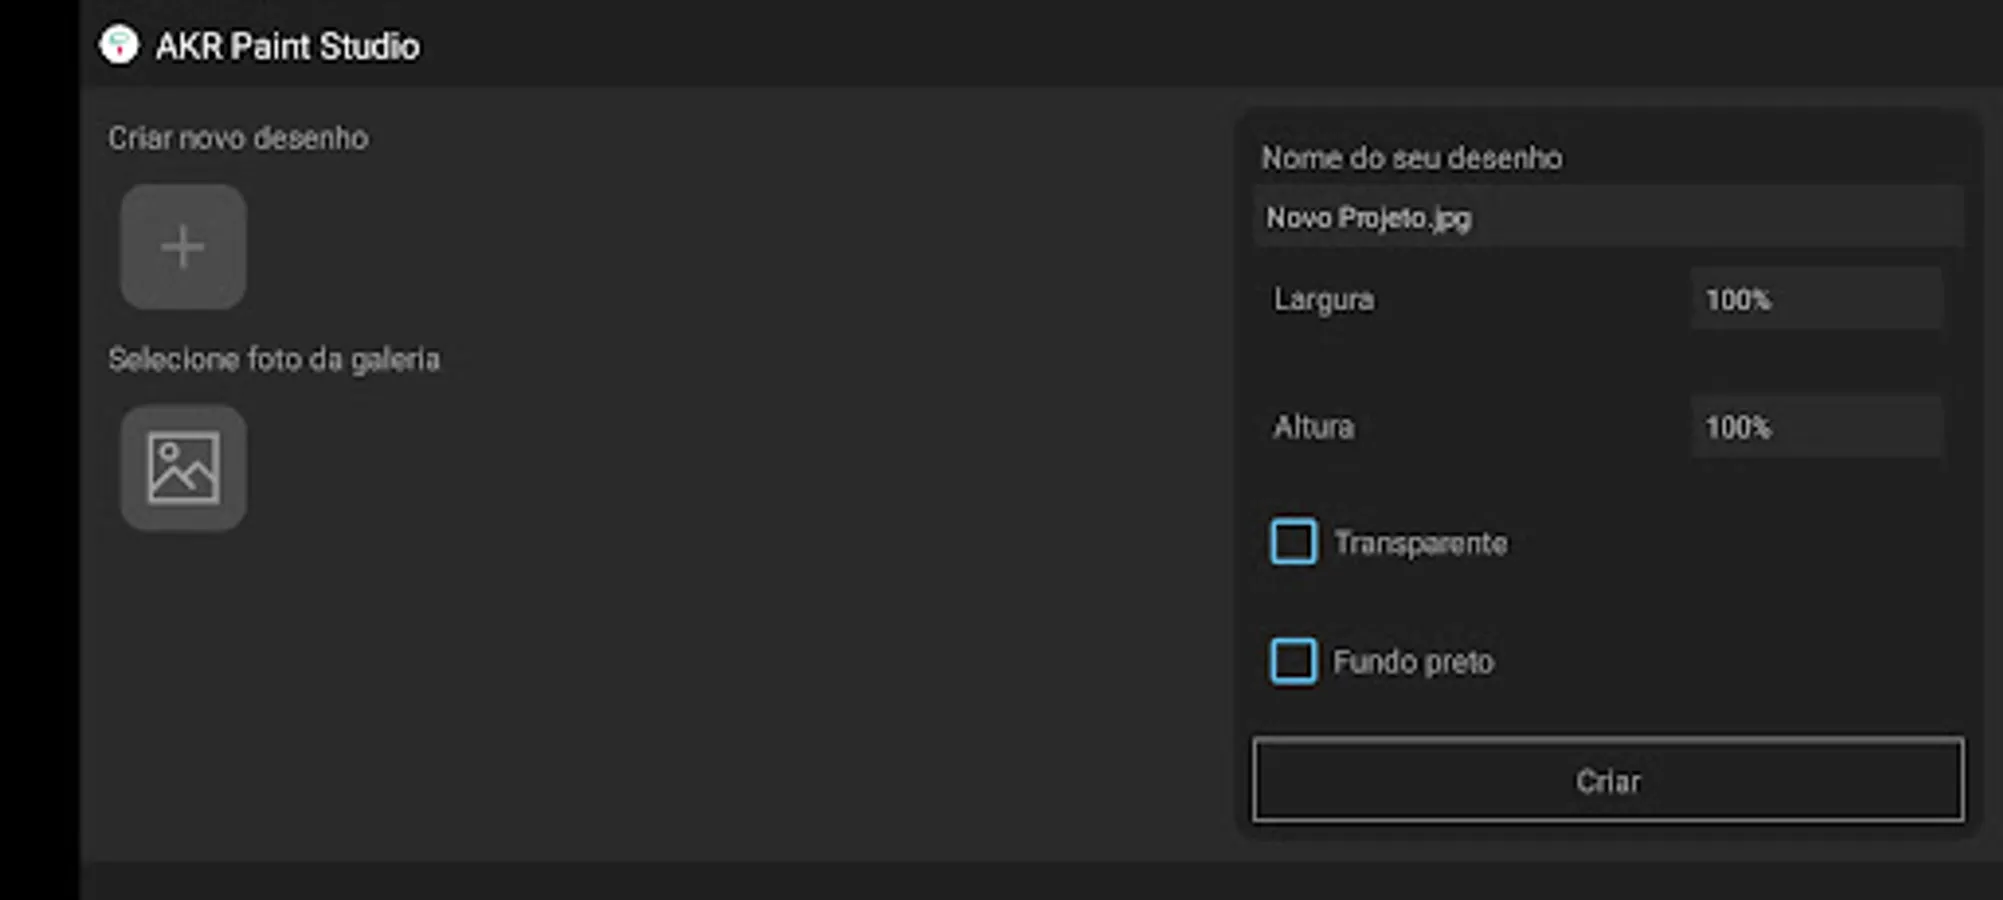Click the AKR Paint Studio logo icon
This screenshot has height=900, width=2003.
click(119, 45)
